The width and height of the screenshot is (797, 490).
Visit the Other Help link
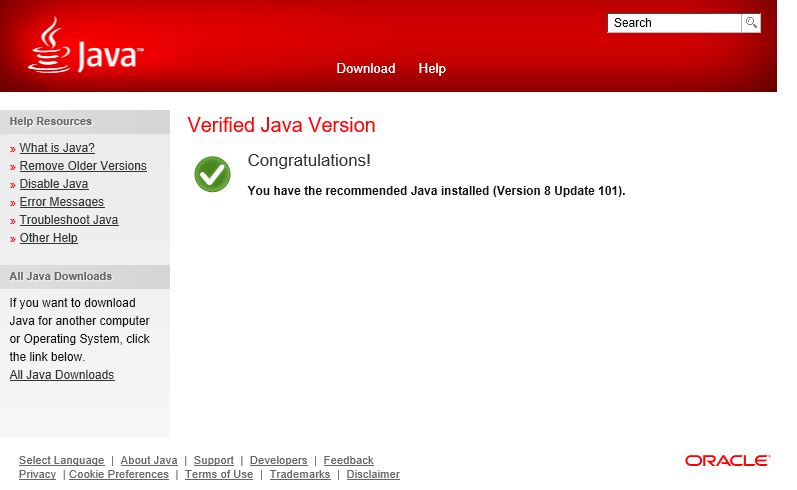coord(48,238)
